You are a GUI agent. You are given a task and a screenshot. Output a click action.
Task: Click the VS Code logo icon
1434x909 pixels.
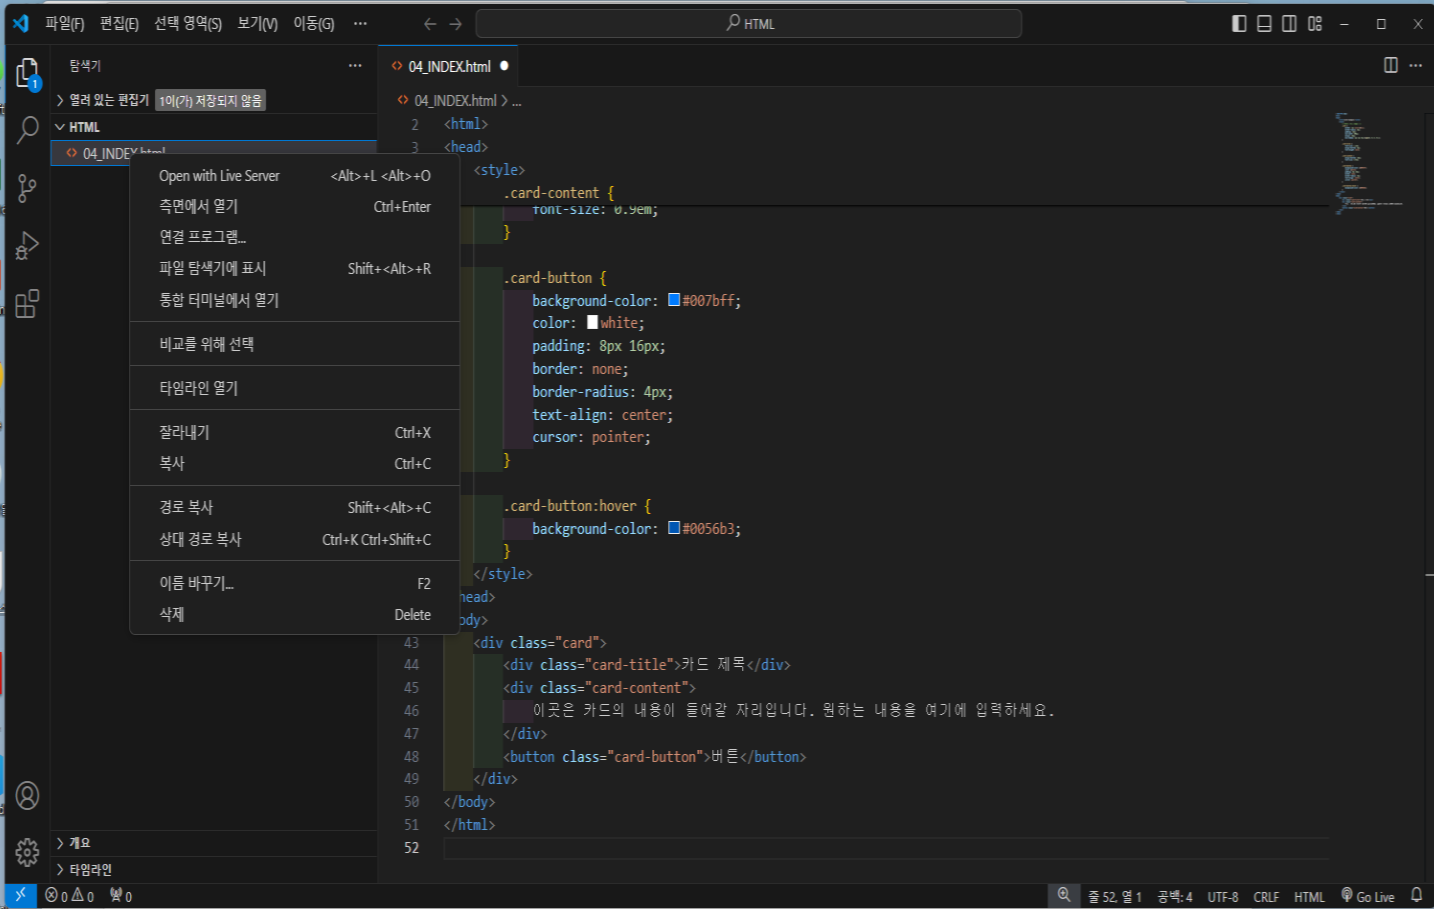[20, 23]
